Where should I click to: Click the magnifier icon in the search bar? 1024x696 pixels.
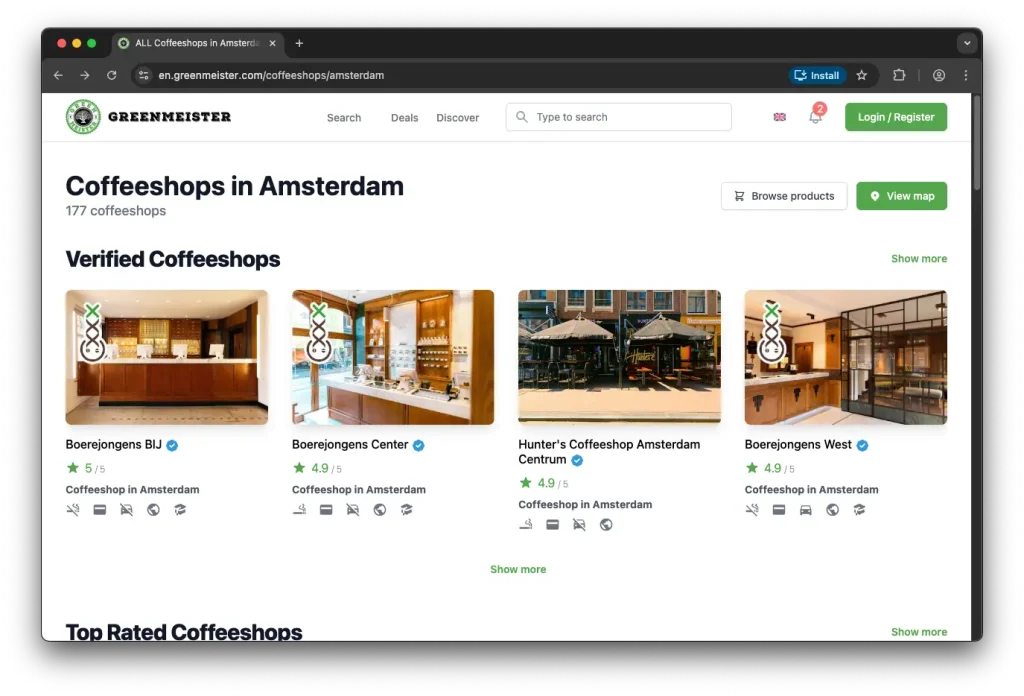pyautogui.click(x=521, y=117)
